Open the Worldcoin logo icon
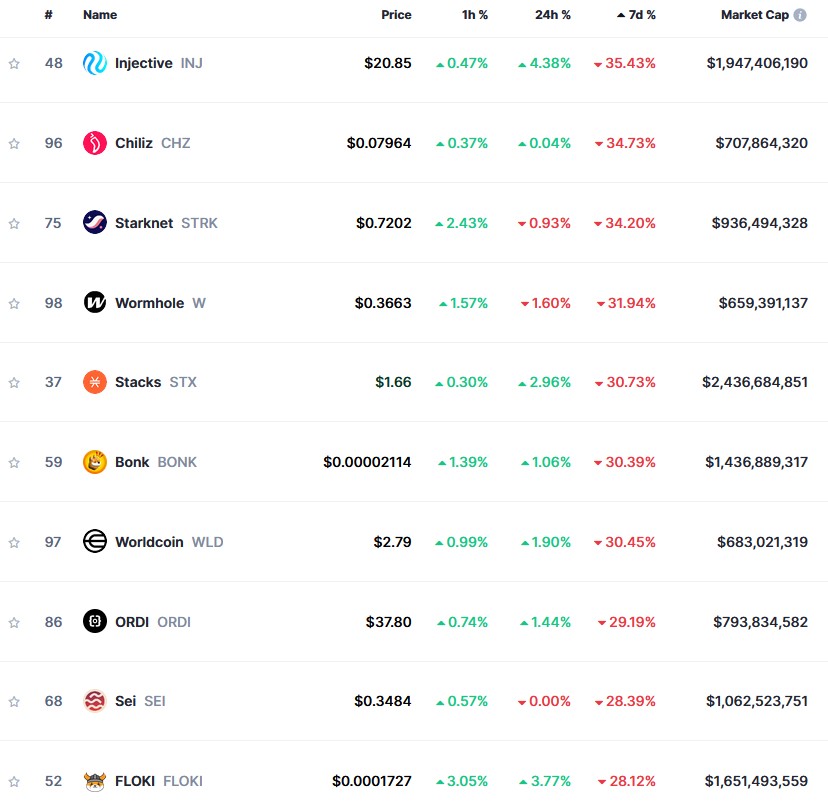 [x=95, y=541]
